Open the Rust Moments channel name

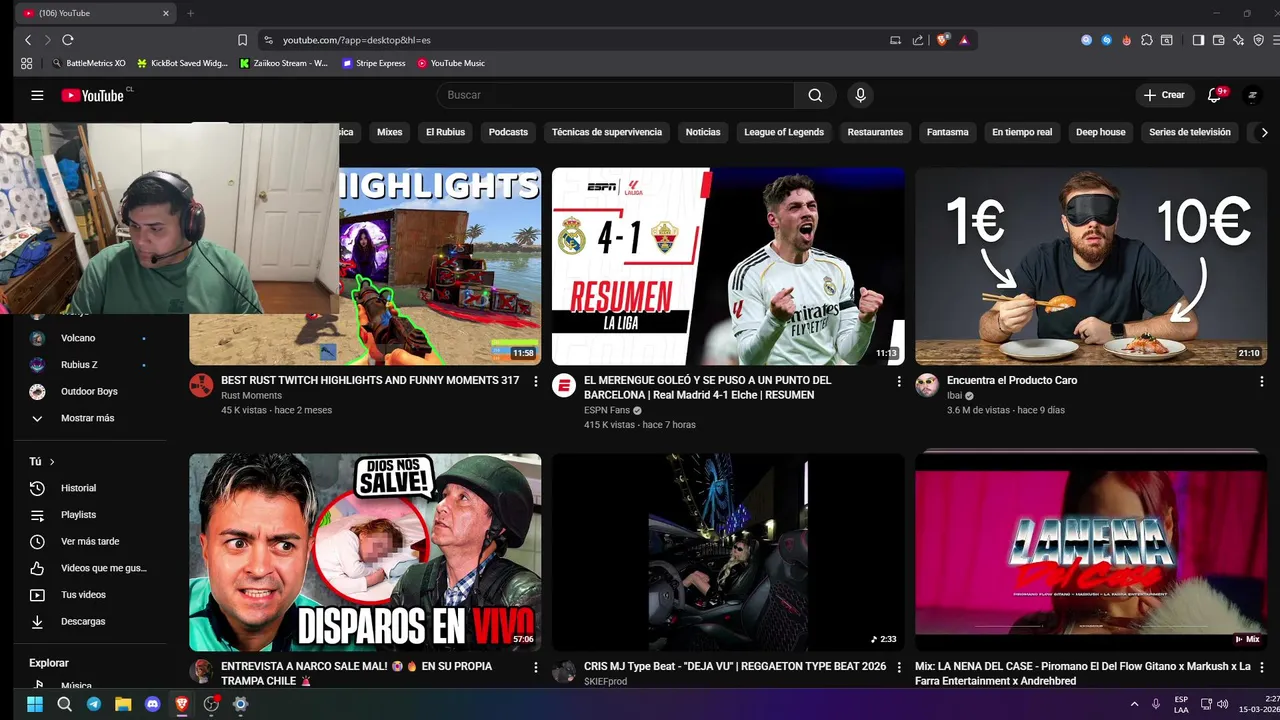251,396
